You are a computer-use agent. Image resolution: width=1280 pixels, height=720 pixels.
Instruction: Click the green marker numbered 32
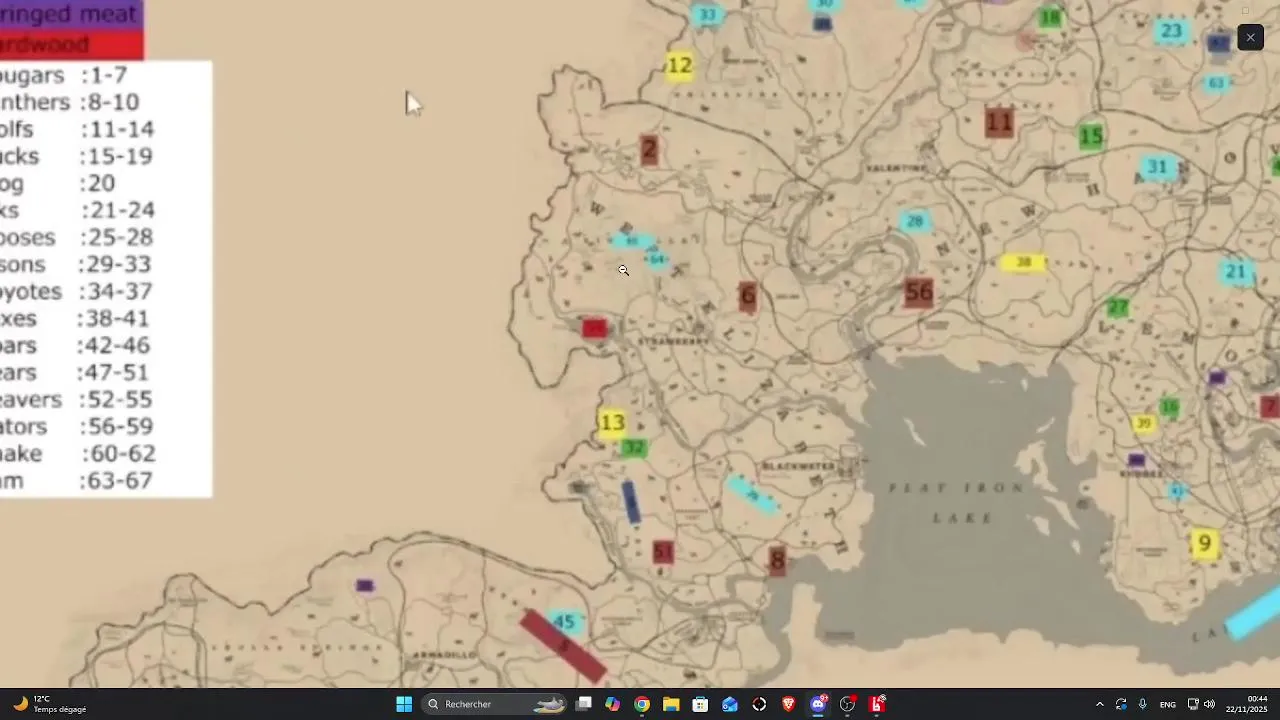633,447
